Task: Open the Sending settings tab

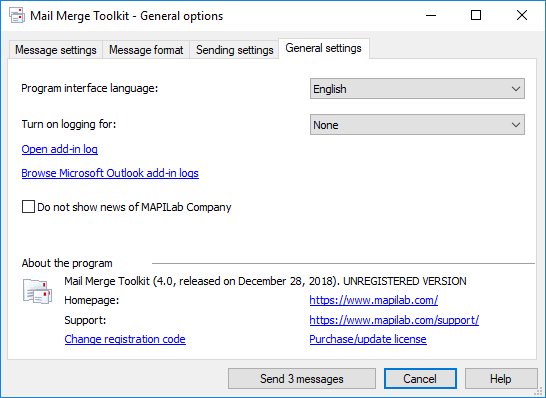Action: tap(234, 50)
